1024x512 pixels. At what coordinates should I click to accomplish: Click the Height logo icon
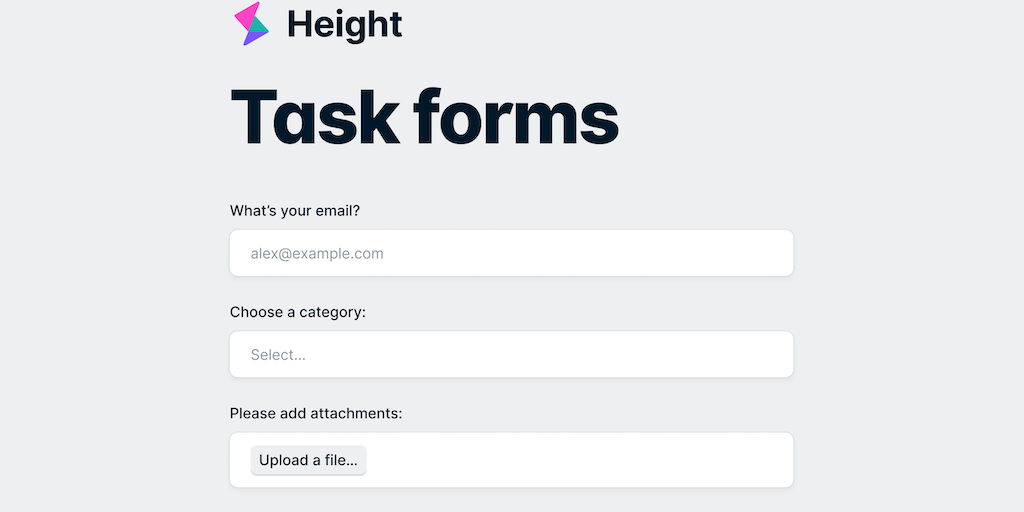pos(252,23)
